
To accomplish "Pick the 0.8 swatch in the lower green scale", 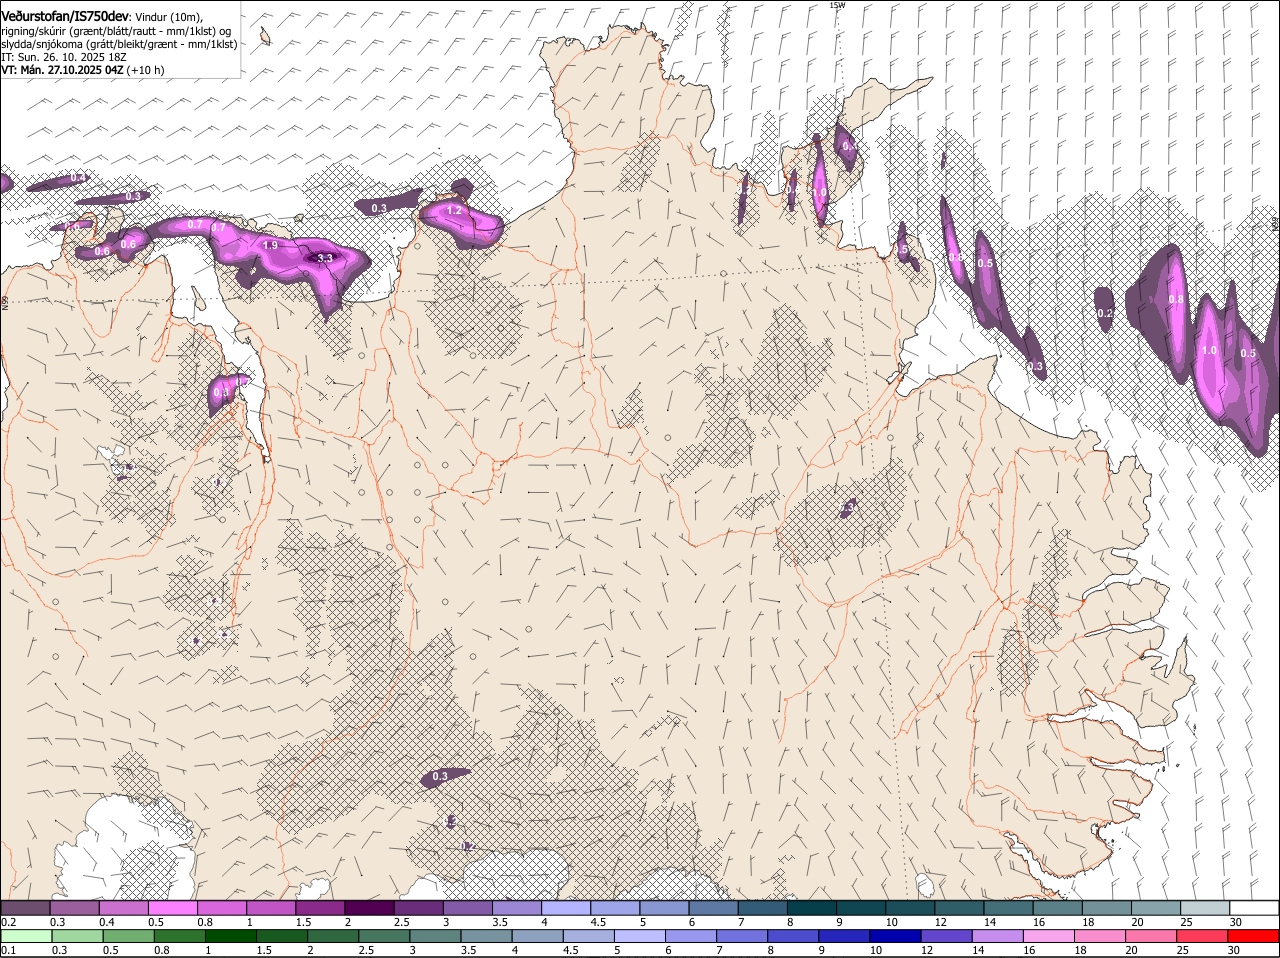I will point(179,936).
